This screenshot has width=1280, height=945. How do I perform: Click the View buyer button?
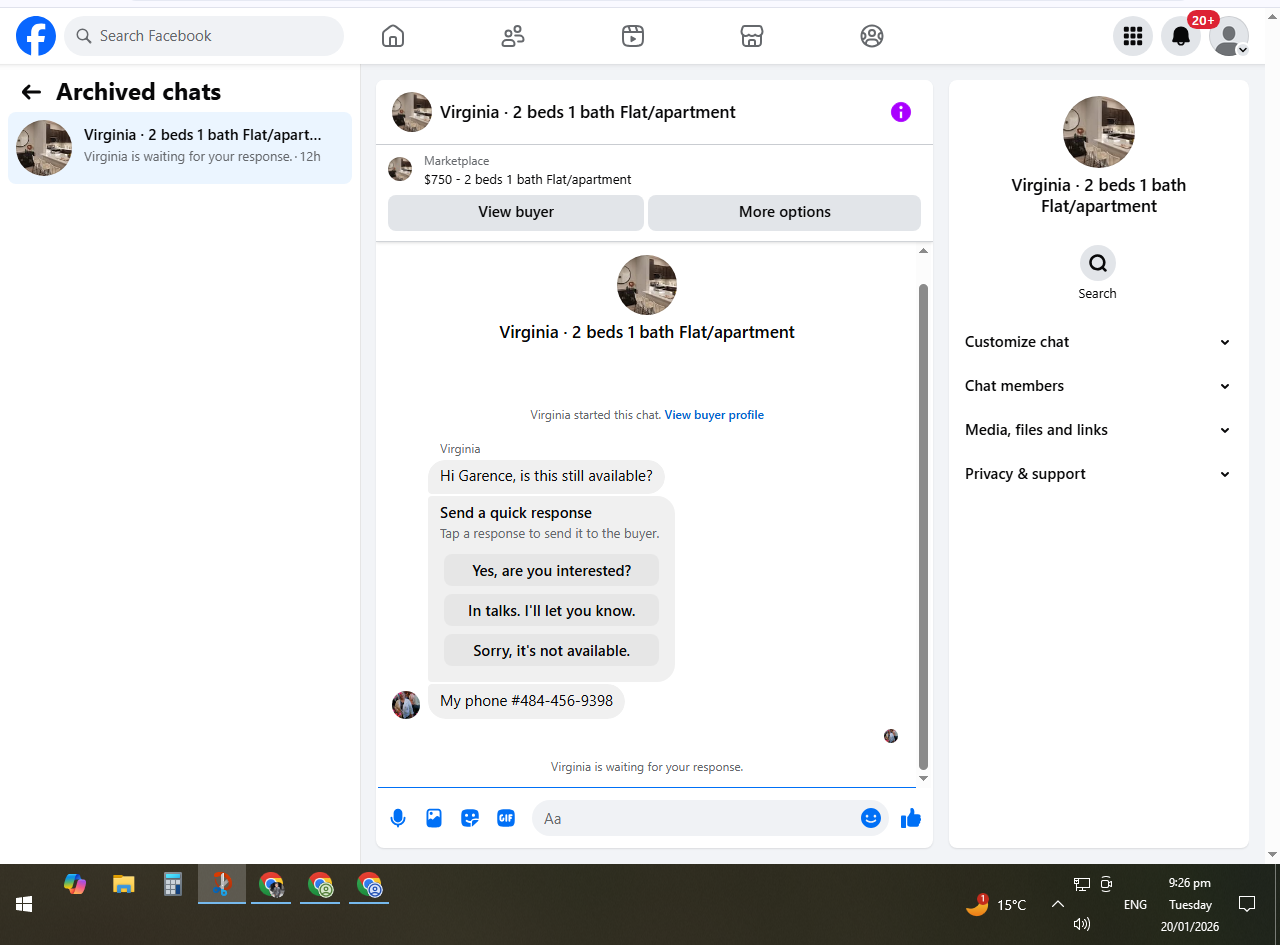[516, 212]
